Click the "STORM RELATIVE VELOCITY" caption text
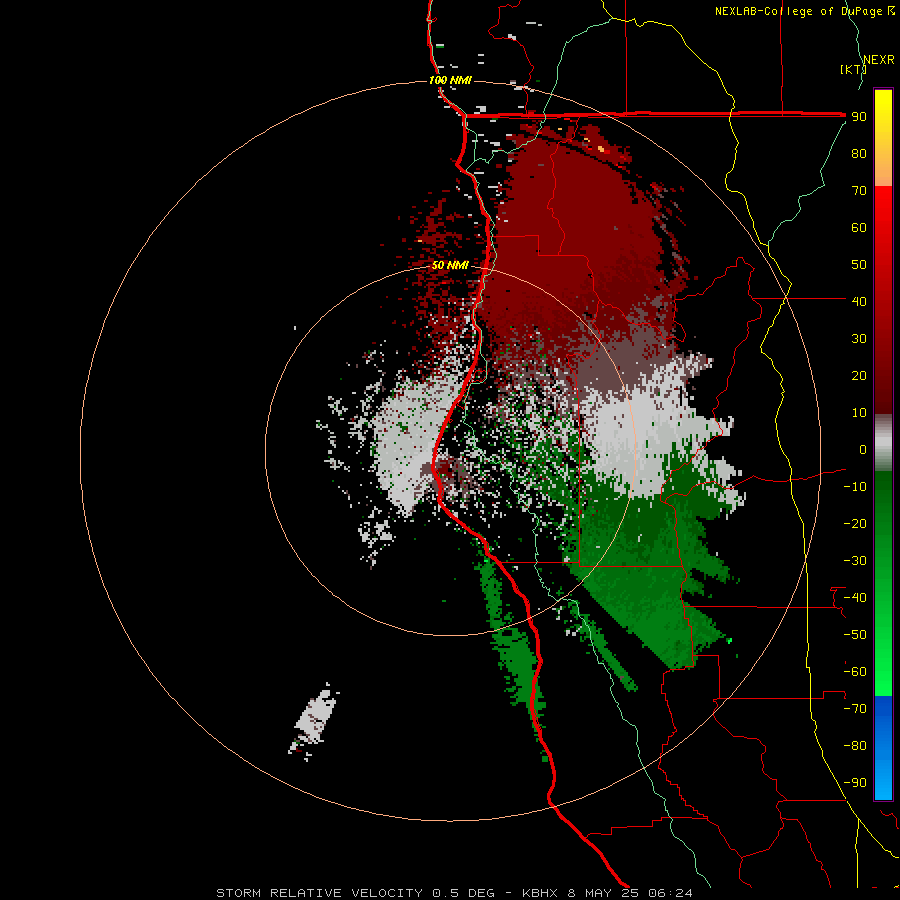This screenshot has width=900, height=900. [x=320, y=893]
